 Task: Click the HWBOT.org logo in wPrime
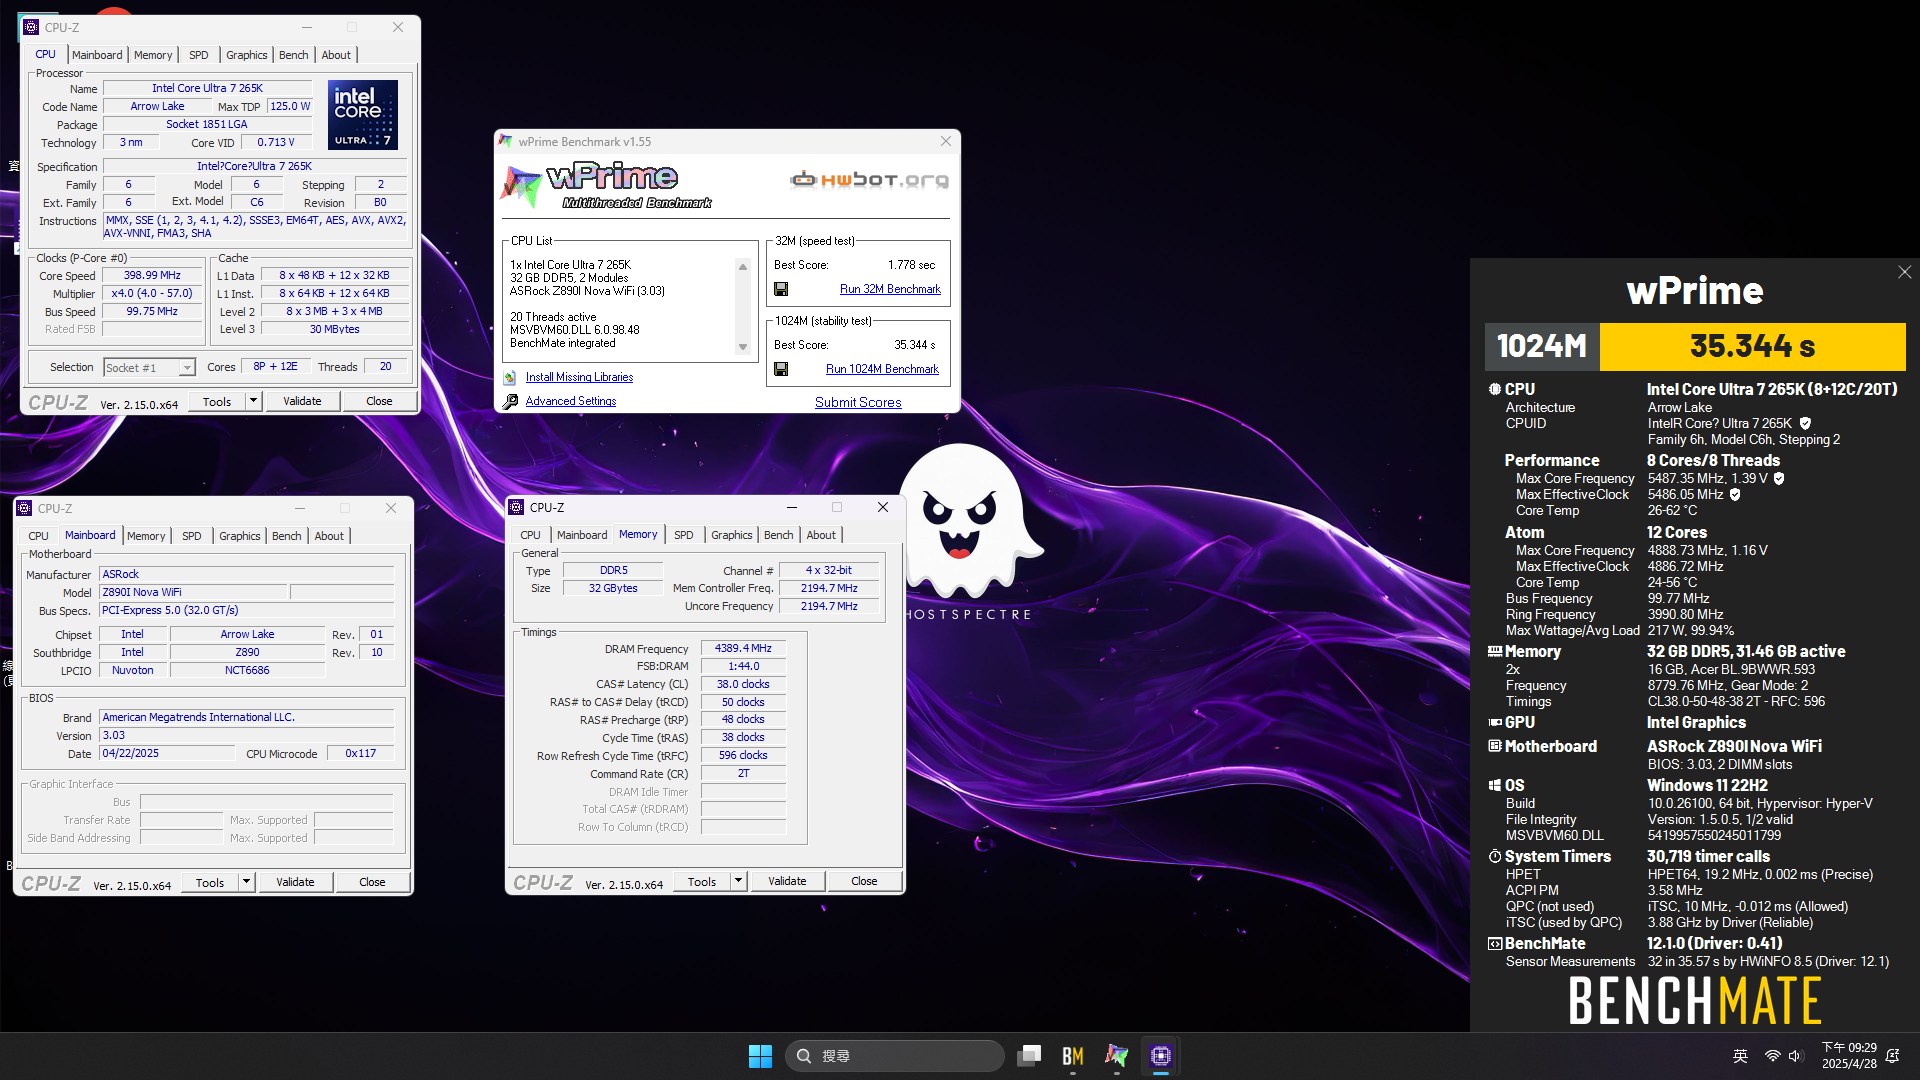click(869, 180)
